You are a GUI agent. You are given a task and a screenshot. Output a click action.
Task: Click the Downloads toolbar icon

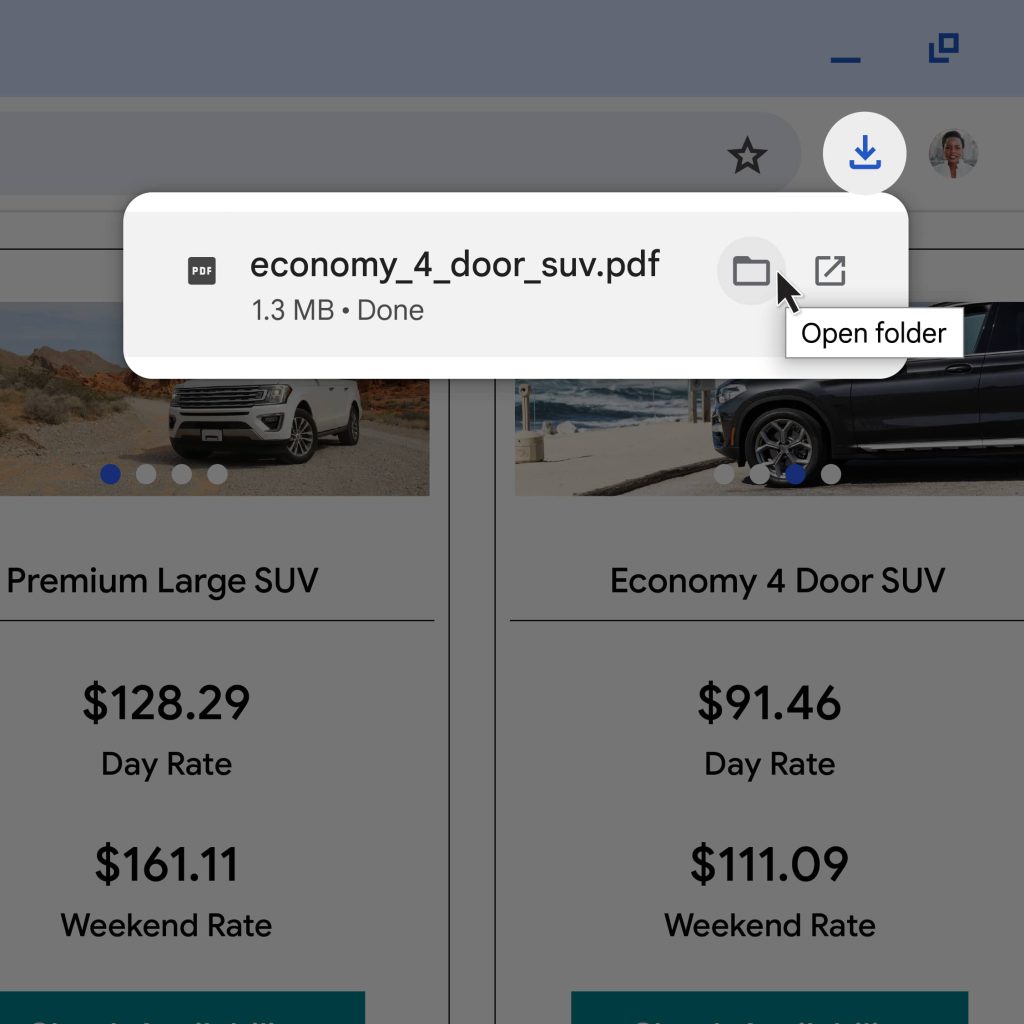click(864, 154)
